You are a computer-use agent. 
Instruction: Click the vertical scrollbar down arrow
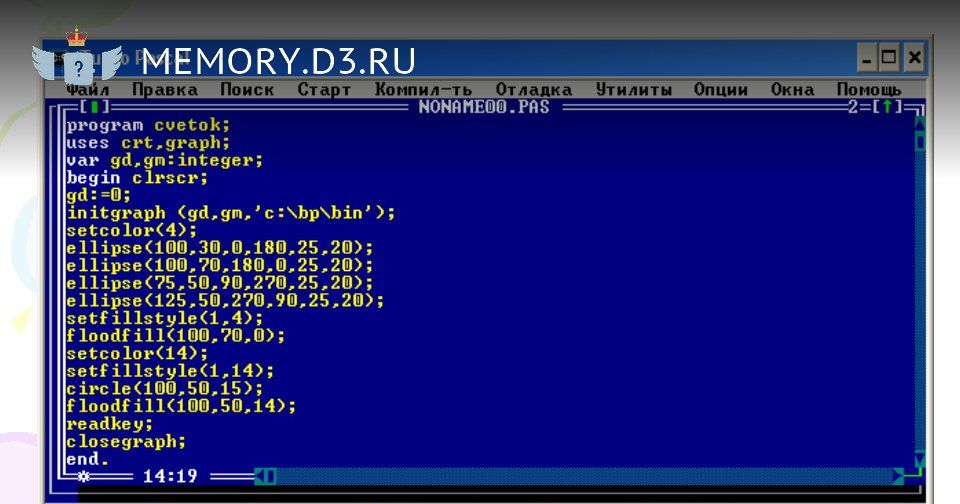pyautogui.click(x=919, y=461)
